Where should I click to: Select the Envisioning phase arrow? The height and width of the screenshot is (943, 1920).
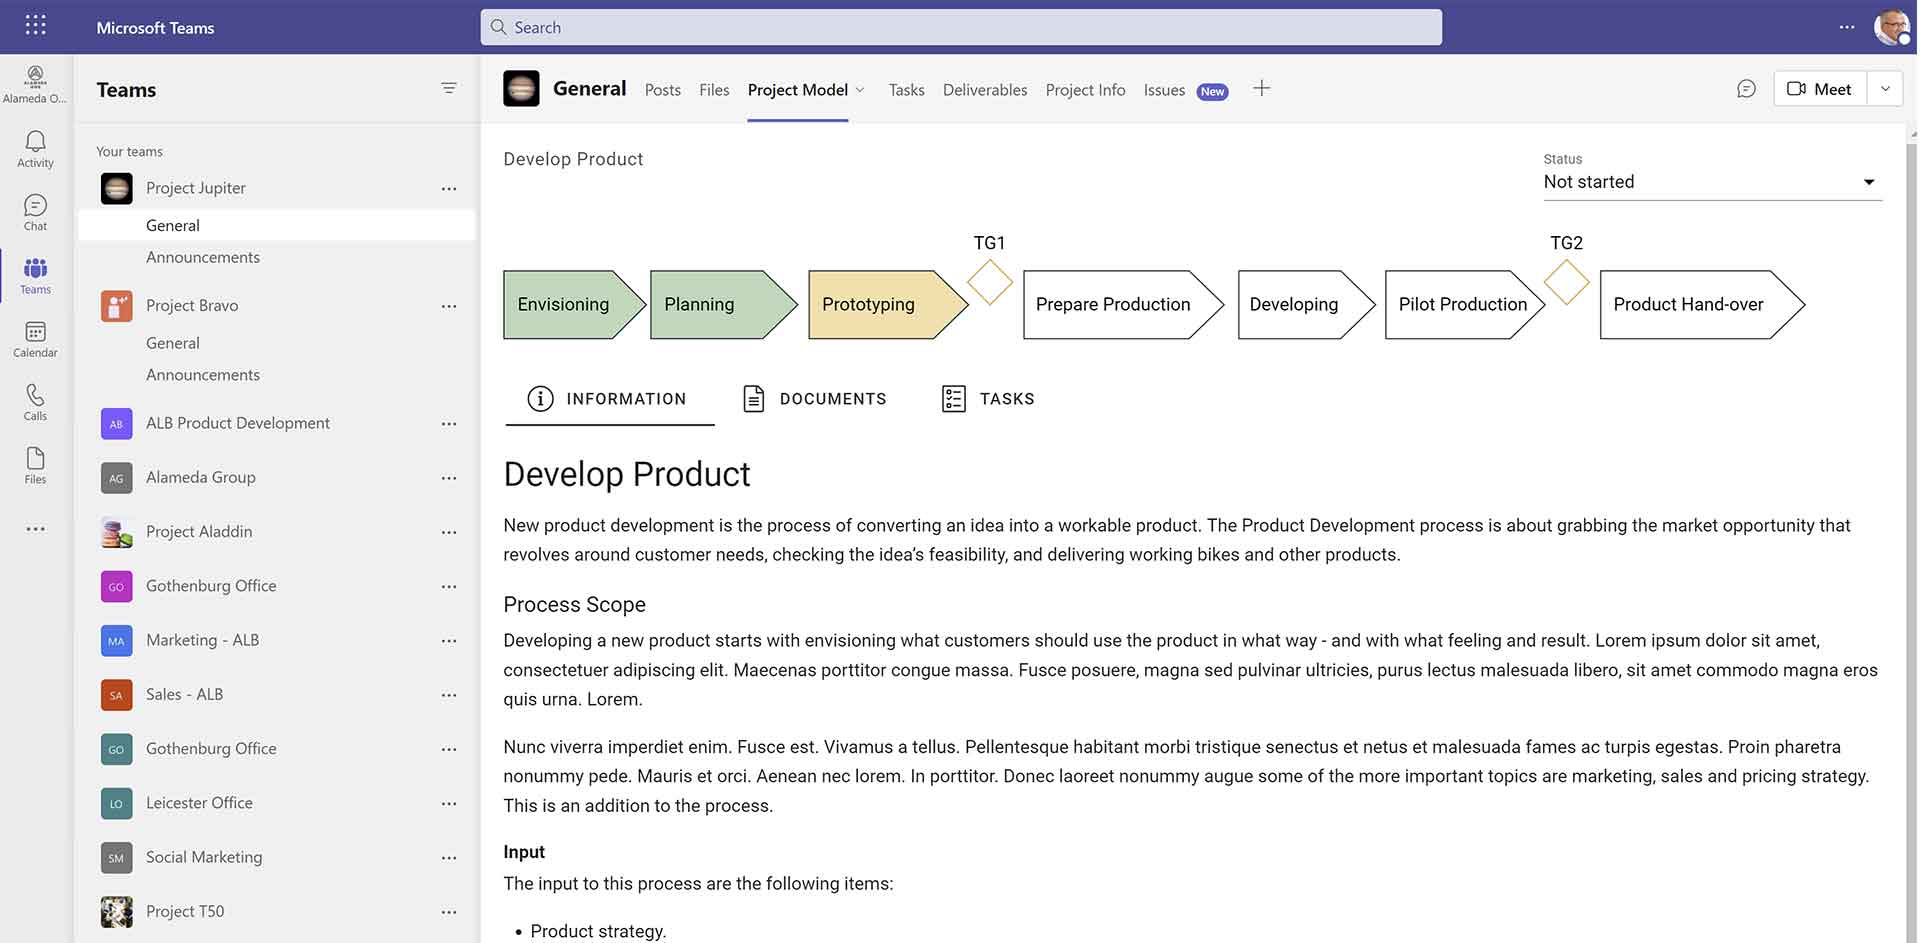574,305
